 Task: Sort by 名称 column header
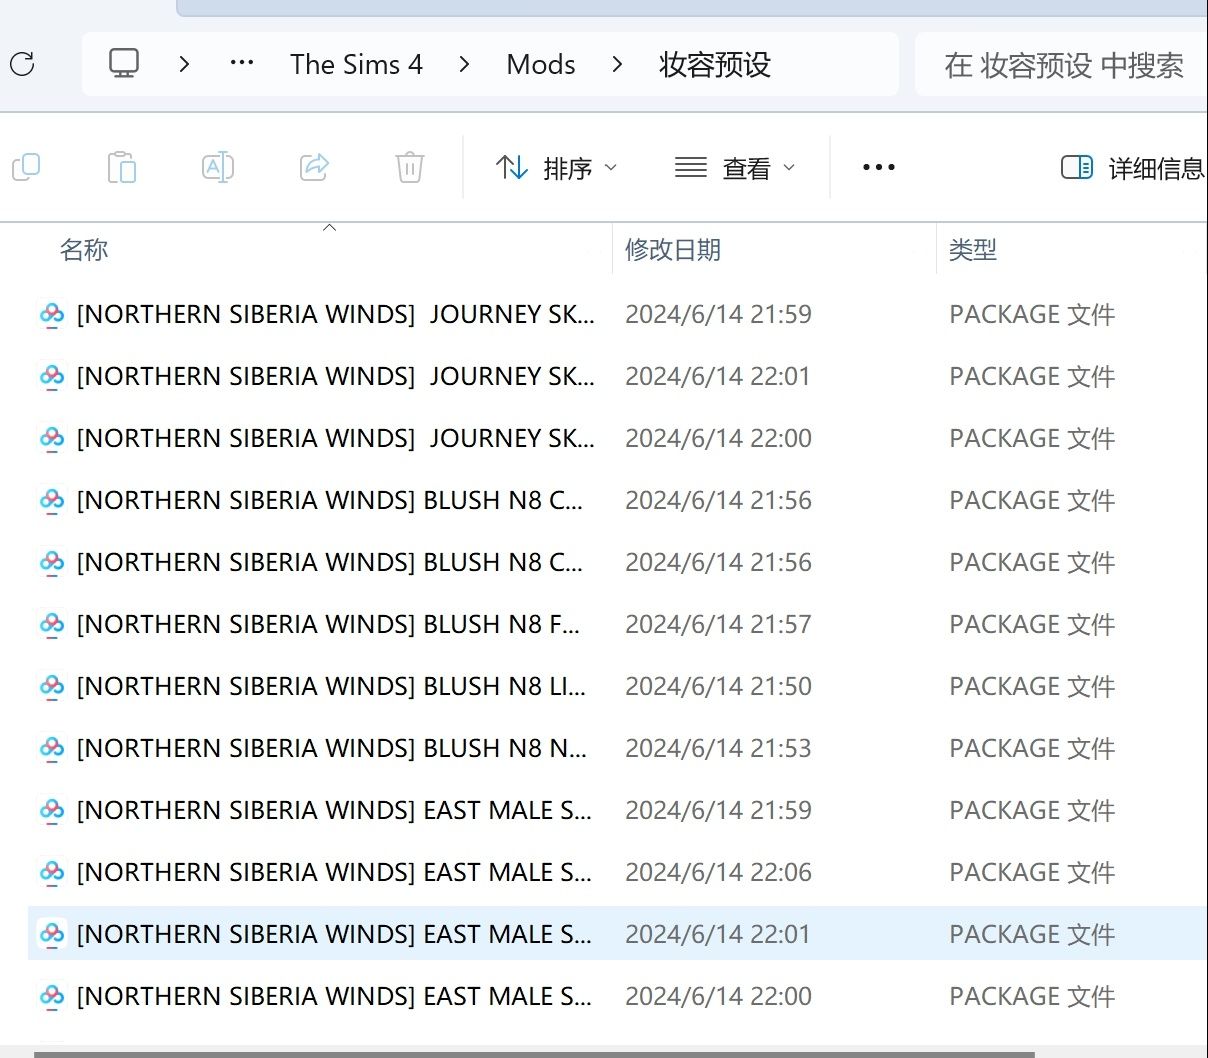coord(84,250)
